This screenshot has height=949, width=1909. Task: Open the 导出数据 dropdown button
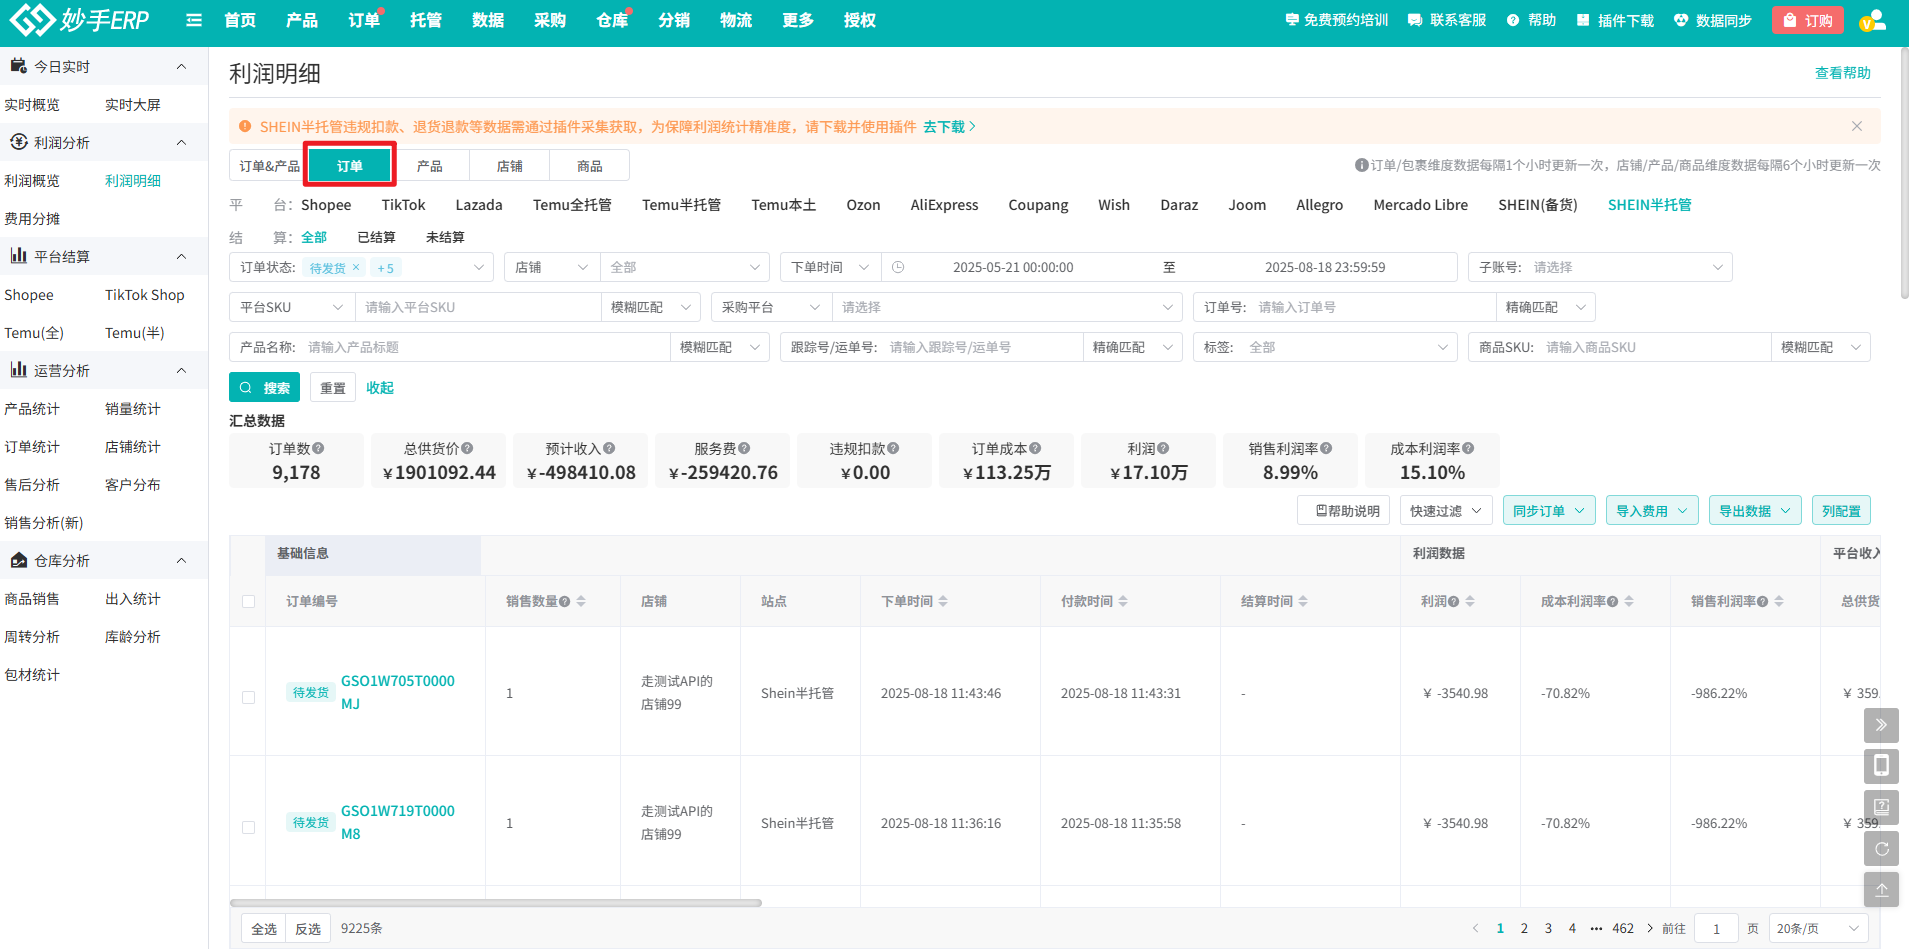point(1755,511)
